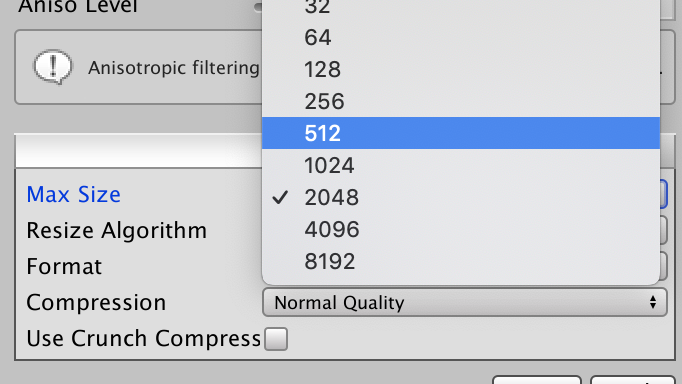The height and width of the screenshot is (384, 682).
Task: Select the checked 2048 max size option
Action: pyautogui.click(x=461, y=197)
